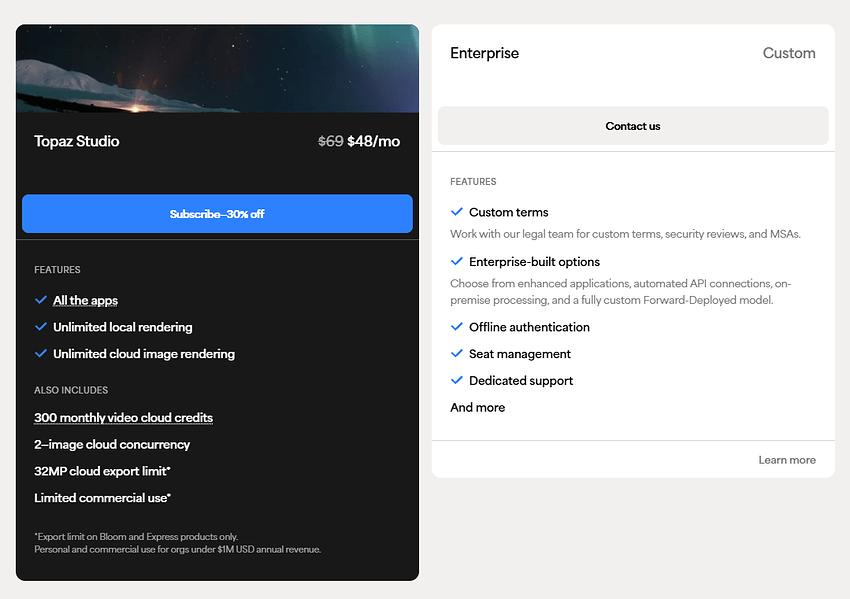This screenshot has width=850, height=599.
Task: Click the legal team custom terms description
Action: [x=625, y=234]
